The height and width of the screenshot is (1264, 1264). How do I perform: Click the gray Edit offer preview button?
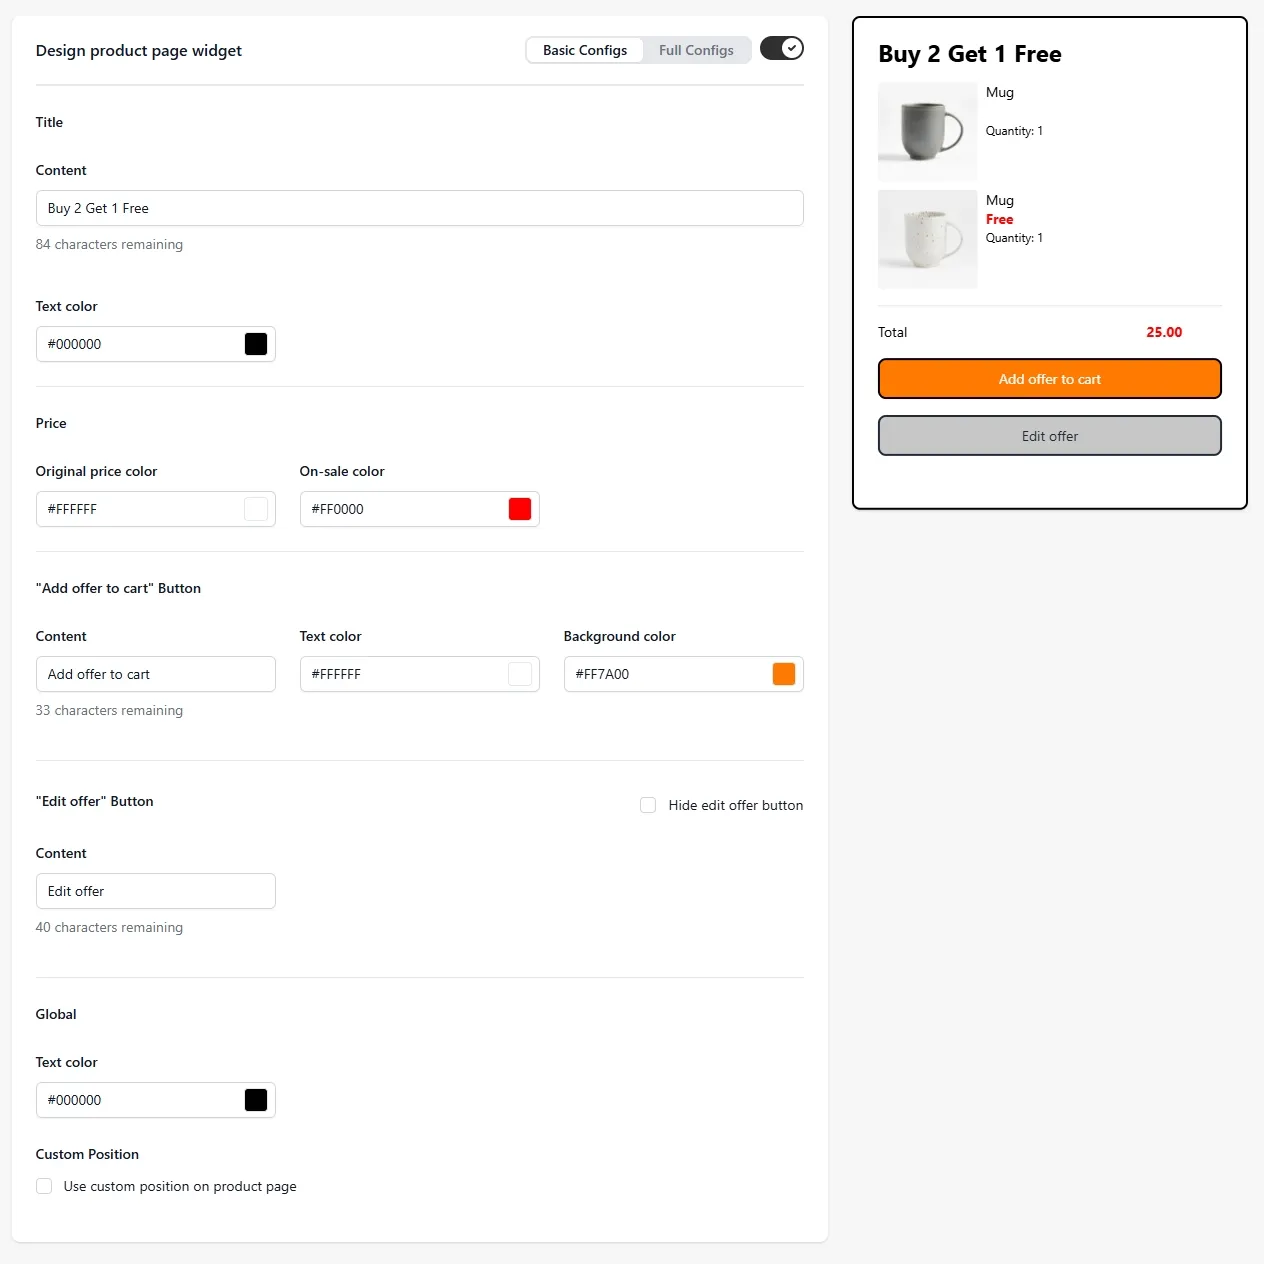(1050, 436)
